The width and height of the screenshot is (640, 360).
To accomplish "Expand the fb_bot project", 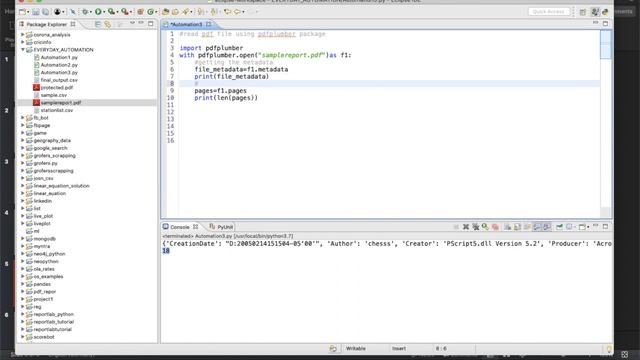I will 23,118.
